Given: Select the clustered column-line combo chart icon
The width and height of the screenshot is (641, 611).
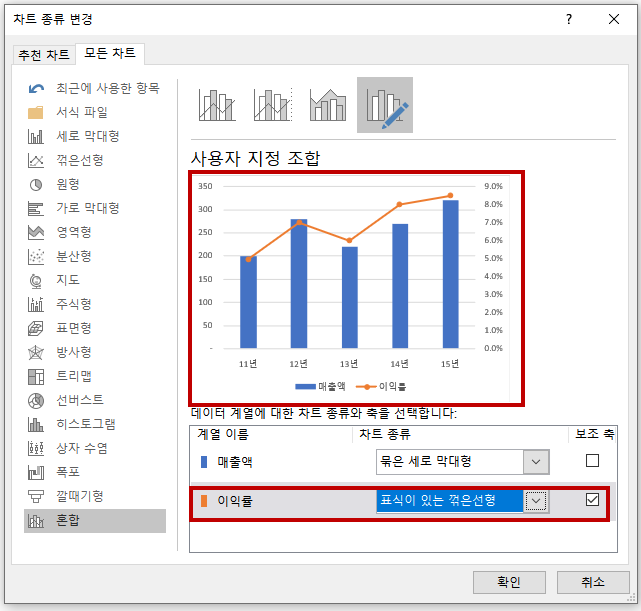Looking at the screenshot, I should [x=217, y=105].
